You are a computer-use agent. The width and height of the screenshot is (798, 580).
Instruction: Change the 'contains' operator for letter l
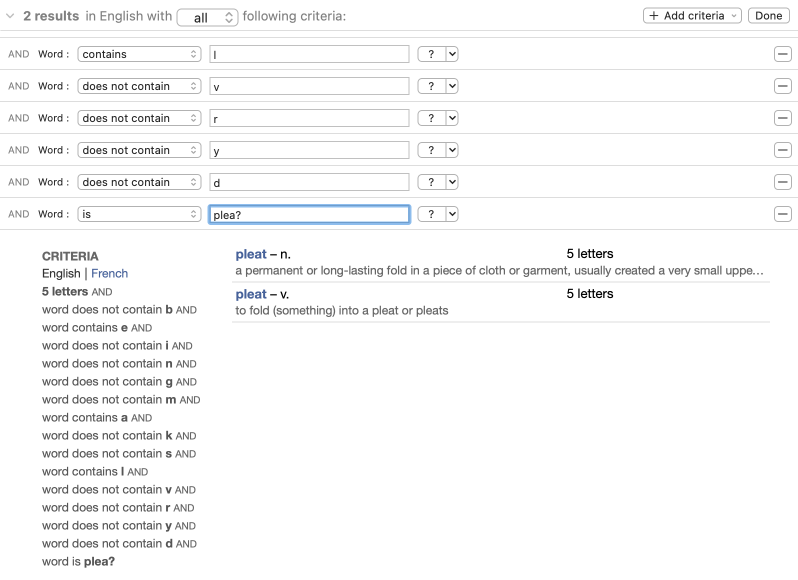pos(139,54)
